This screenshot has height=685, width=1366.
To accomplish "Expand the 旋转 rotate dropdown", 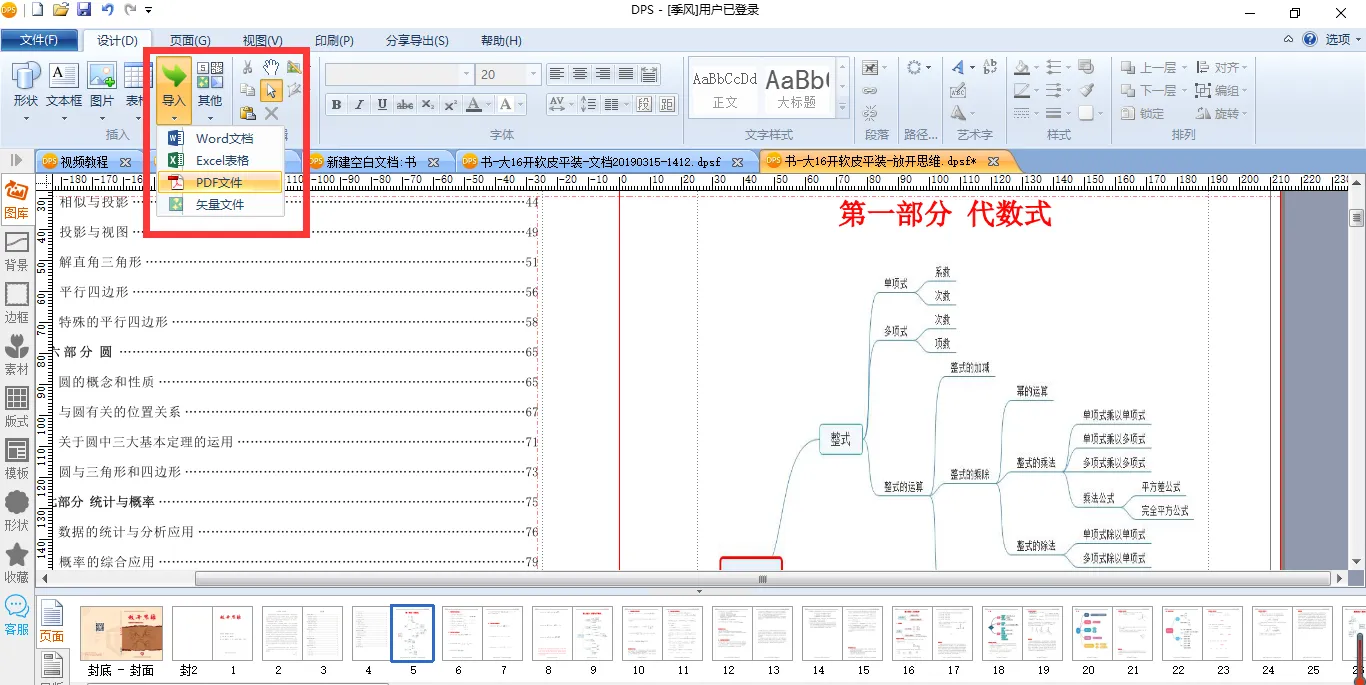I will click(1245, 114).
